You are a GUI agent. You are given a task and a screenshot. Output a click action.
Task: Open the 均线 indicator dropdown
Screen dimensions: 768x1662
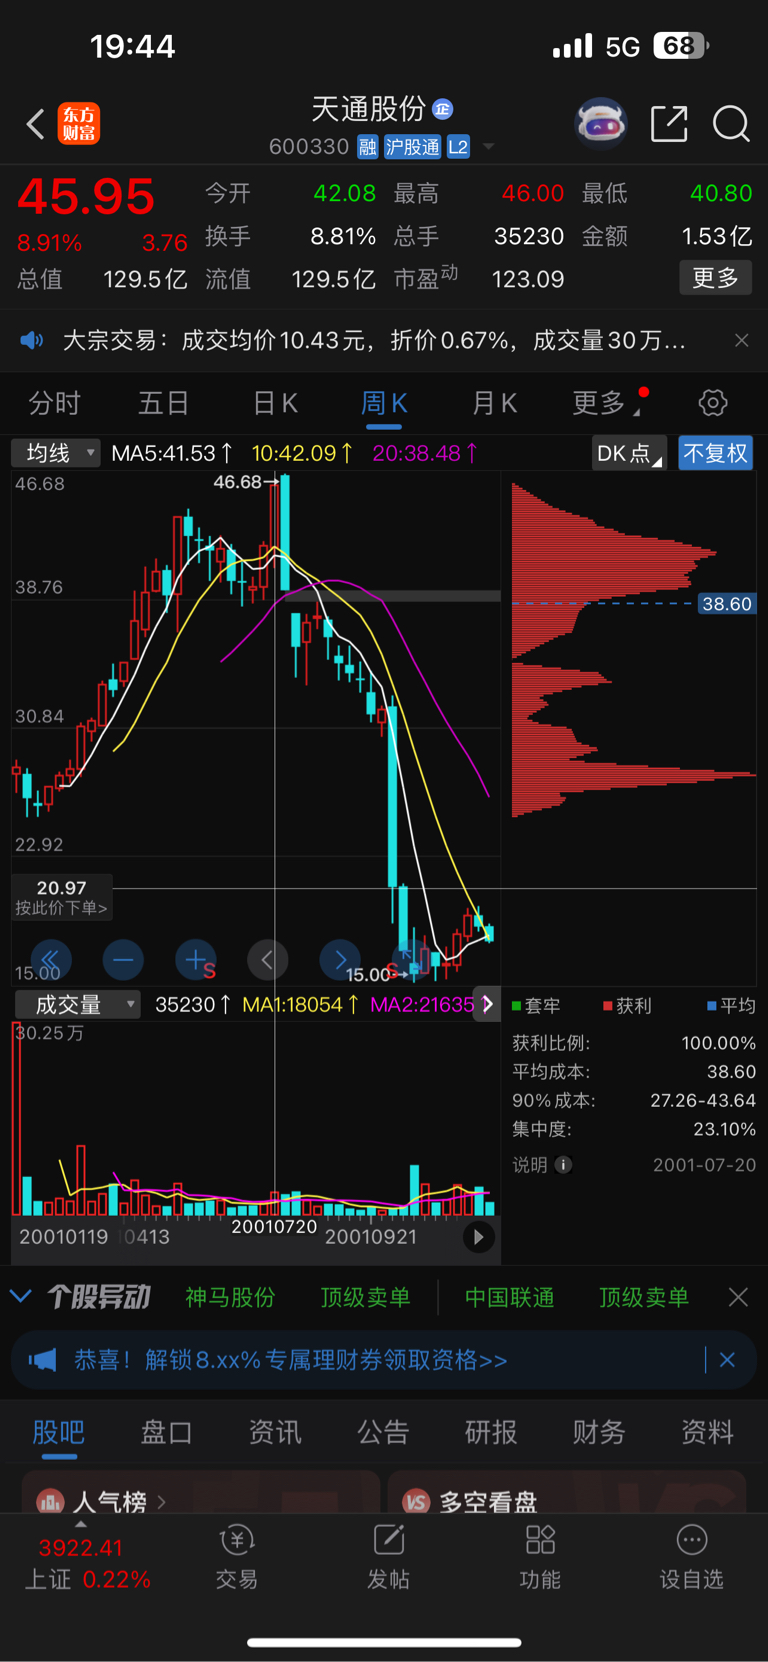(x=56, y=453)
